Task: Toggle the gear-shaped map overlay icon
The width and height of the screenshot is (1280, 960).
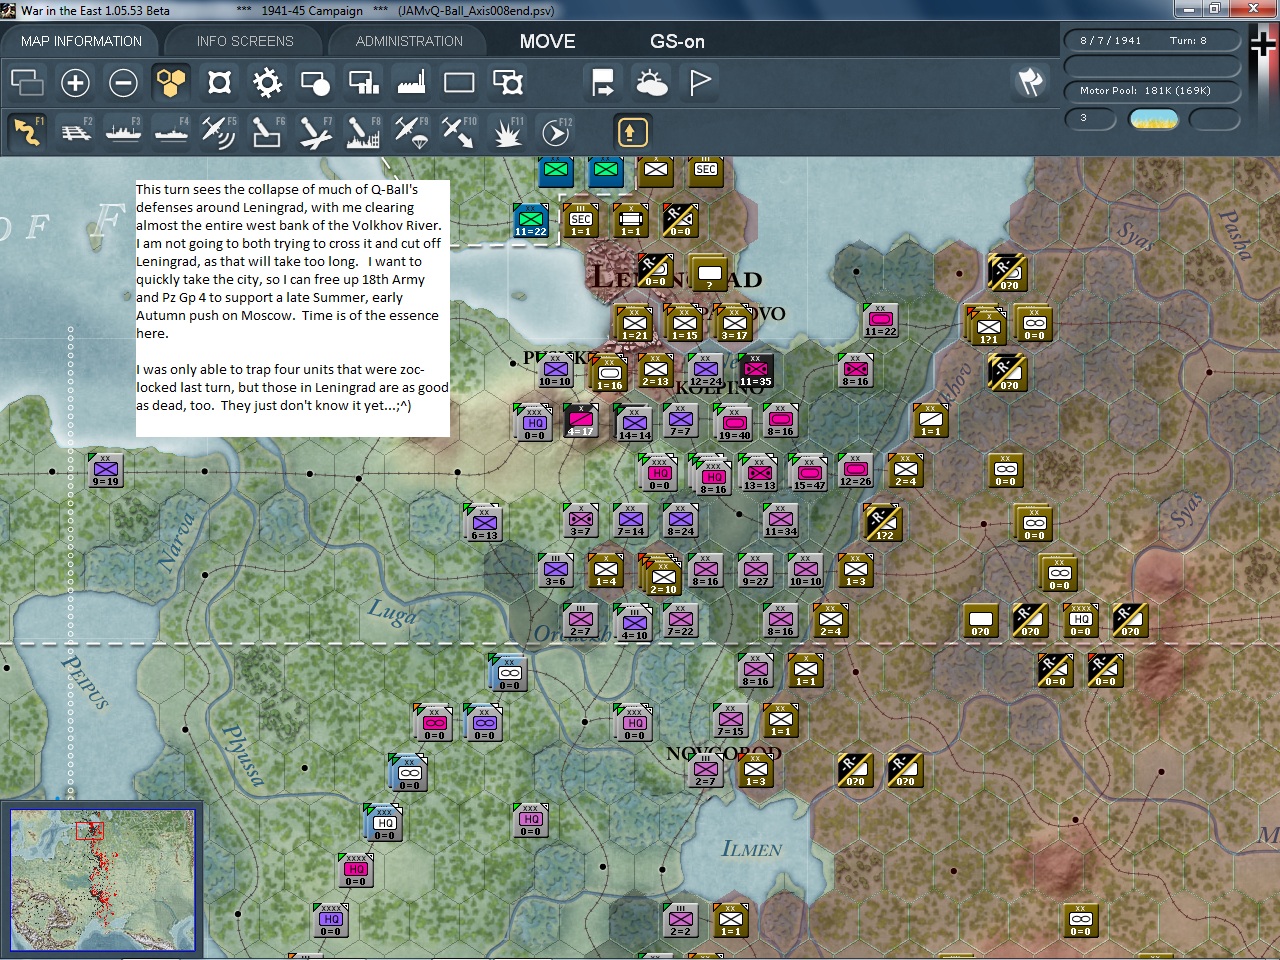Action: pos(267,82)
